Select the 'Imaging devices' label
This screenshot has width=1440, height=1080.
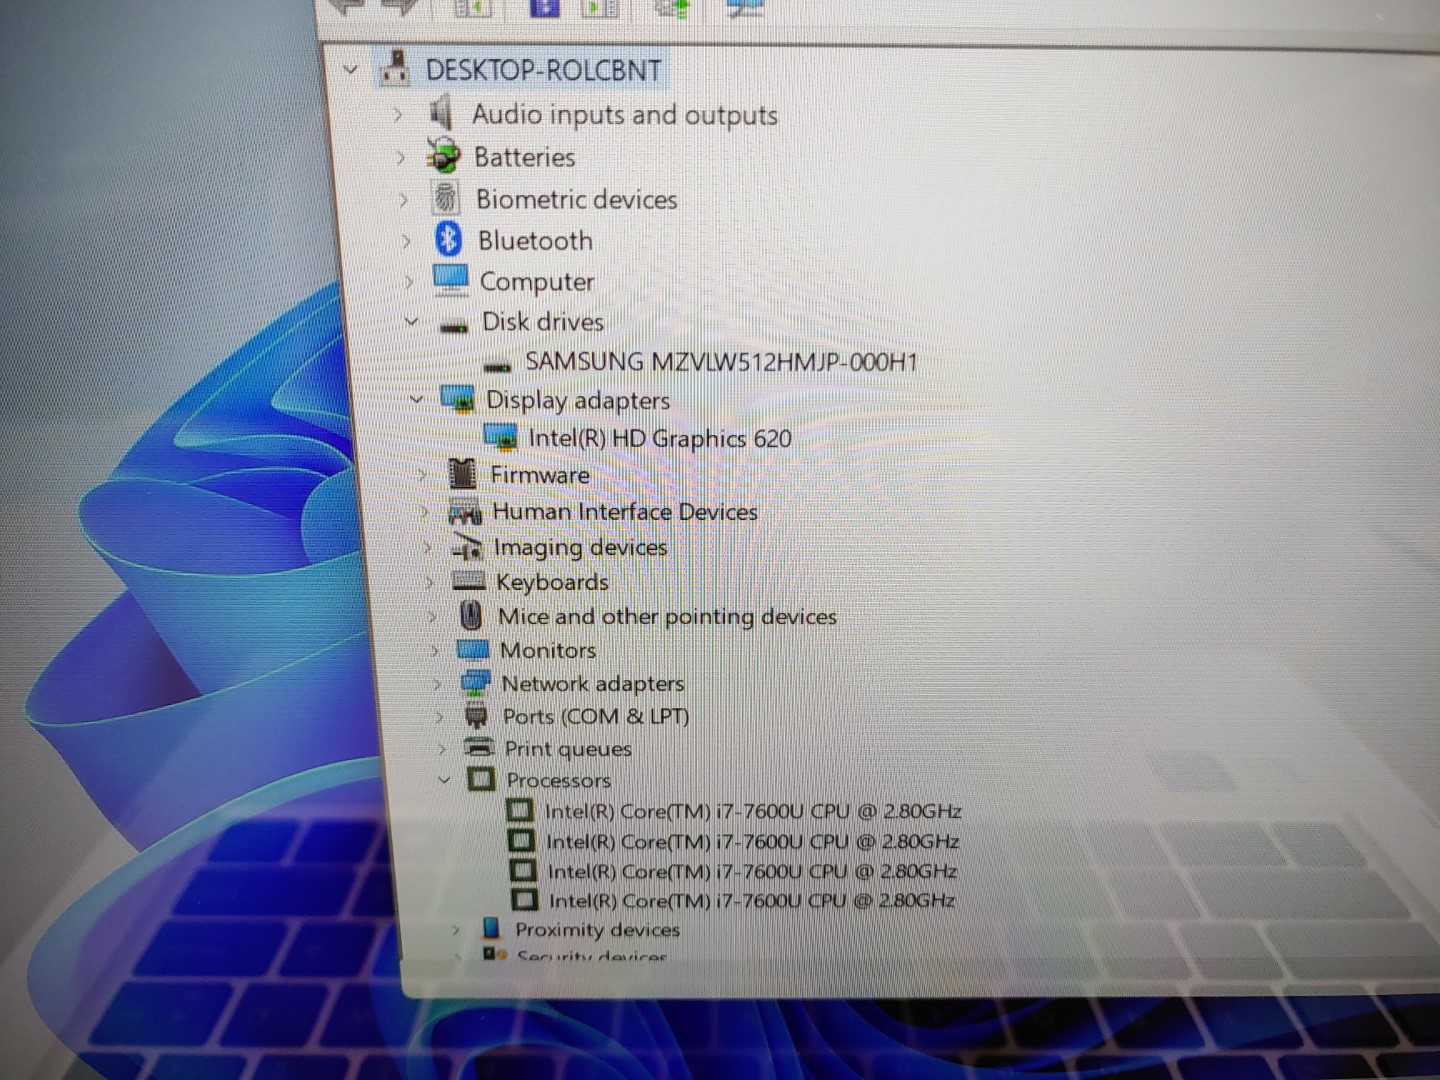[x=580, y=548]
